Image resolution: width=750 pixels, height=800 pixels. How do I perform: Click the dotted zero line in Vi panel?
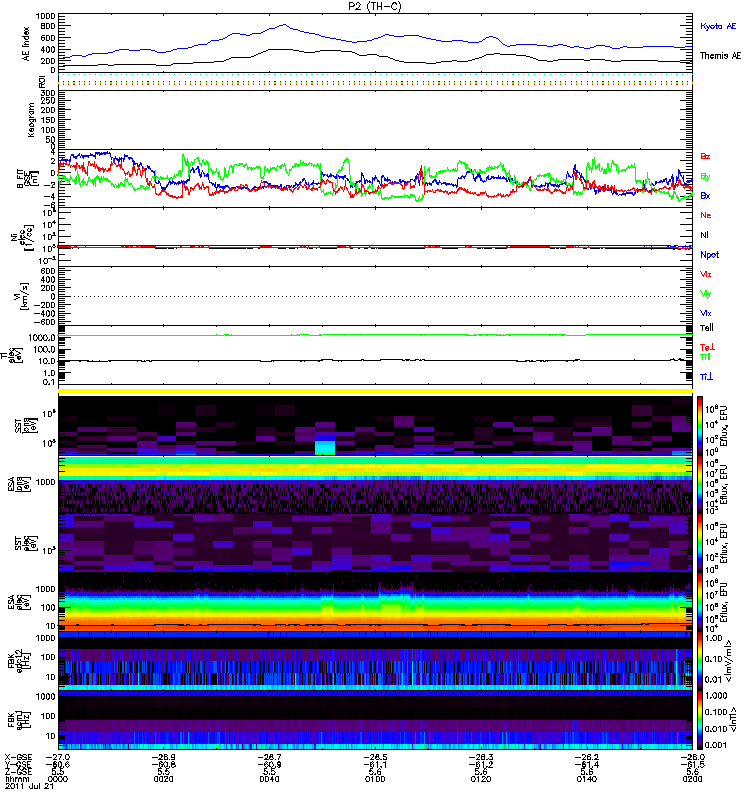(376, 296)
